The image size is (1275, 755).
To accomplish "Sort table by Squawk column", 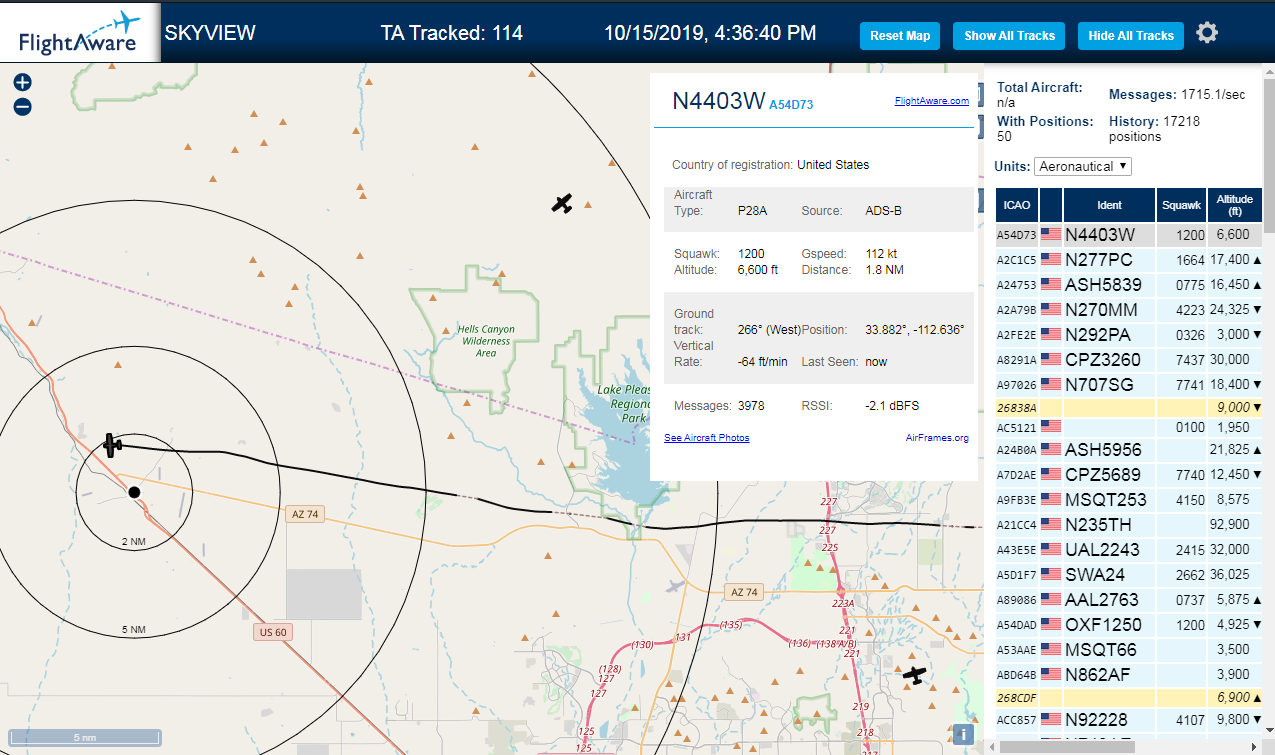I will [1182, 205].
